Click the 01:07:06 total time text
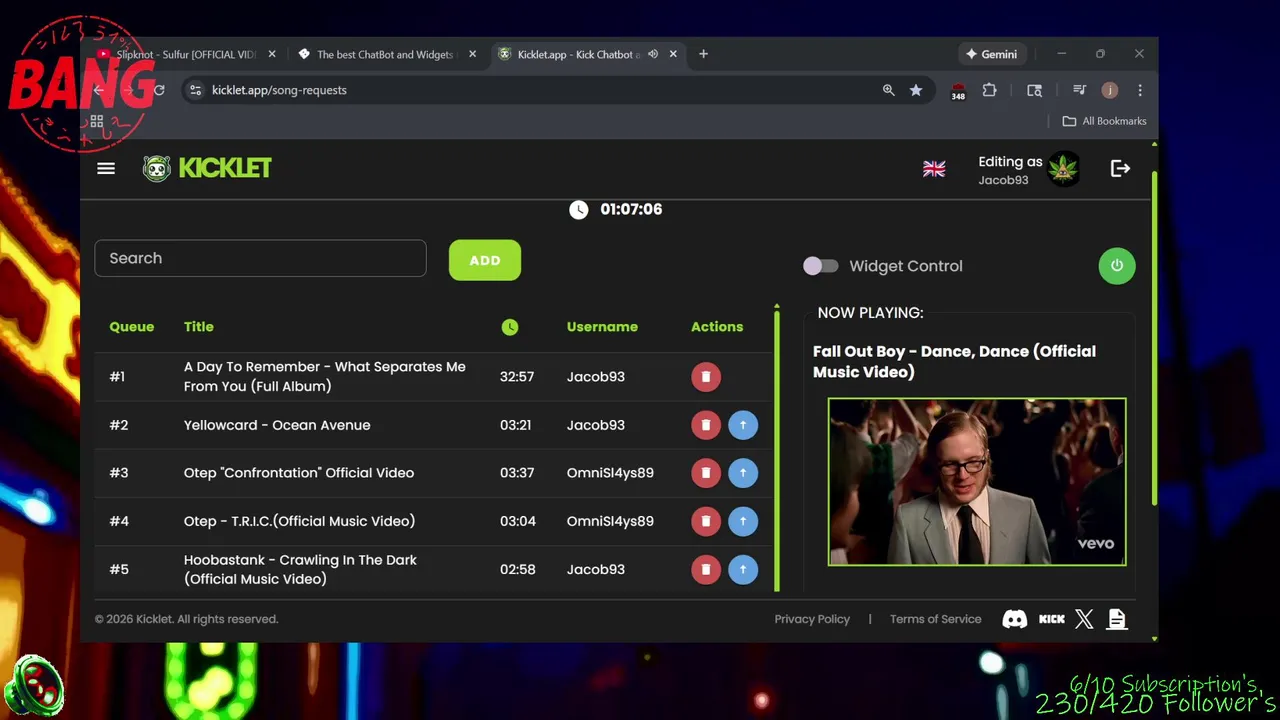 click(631, 209)
